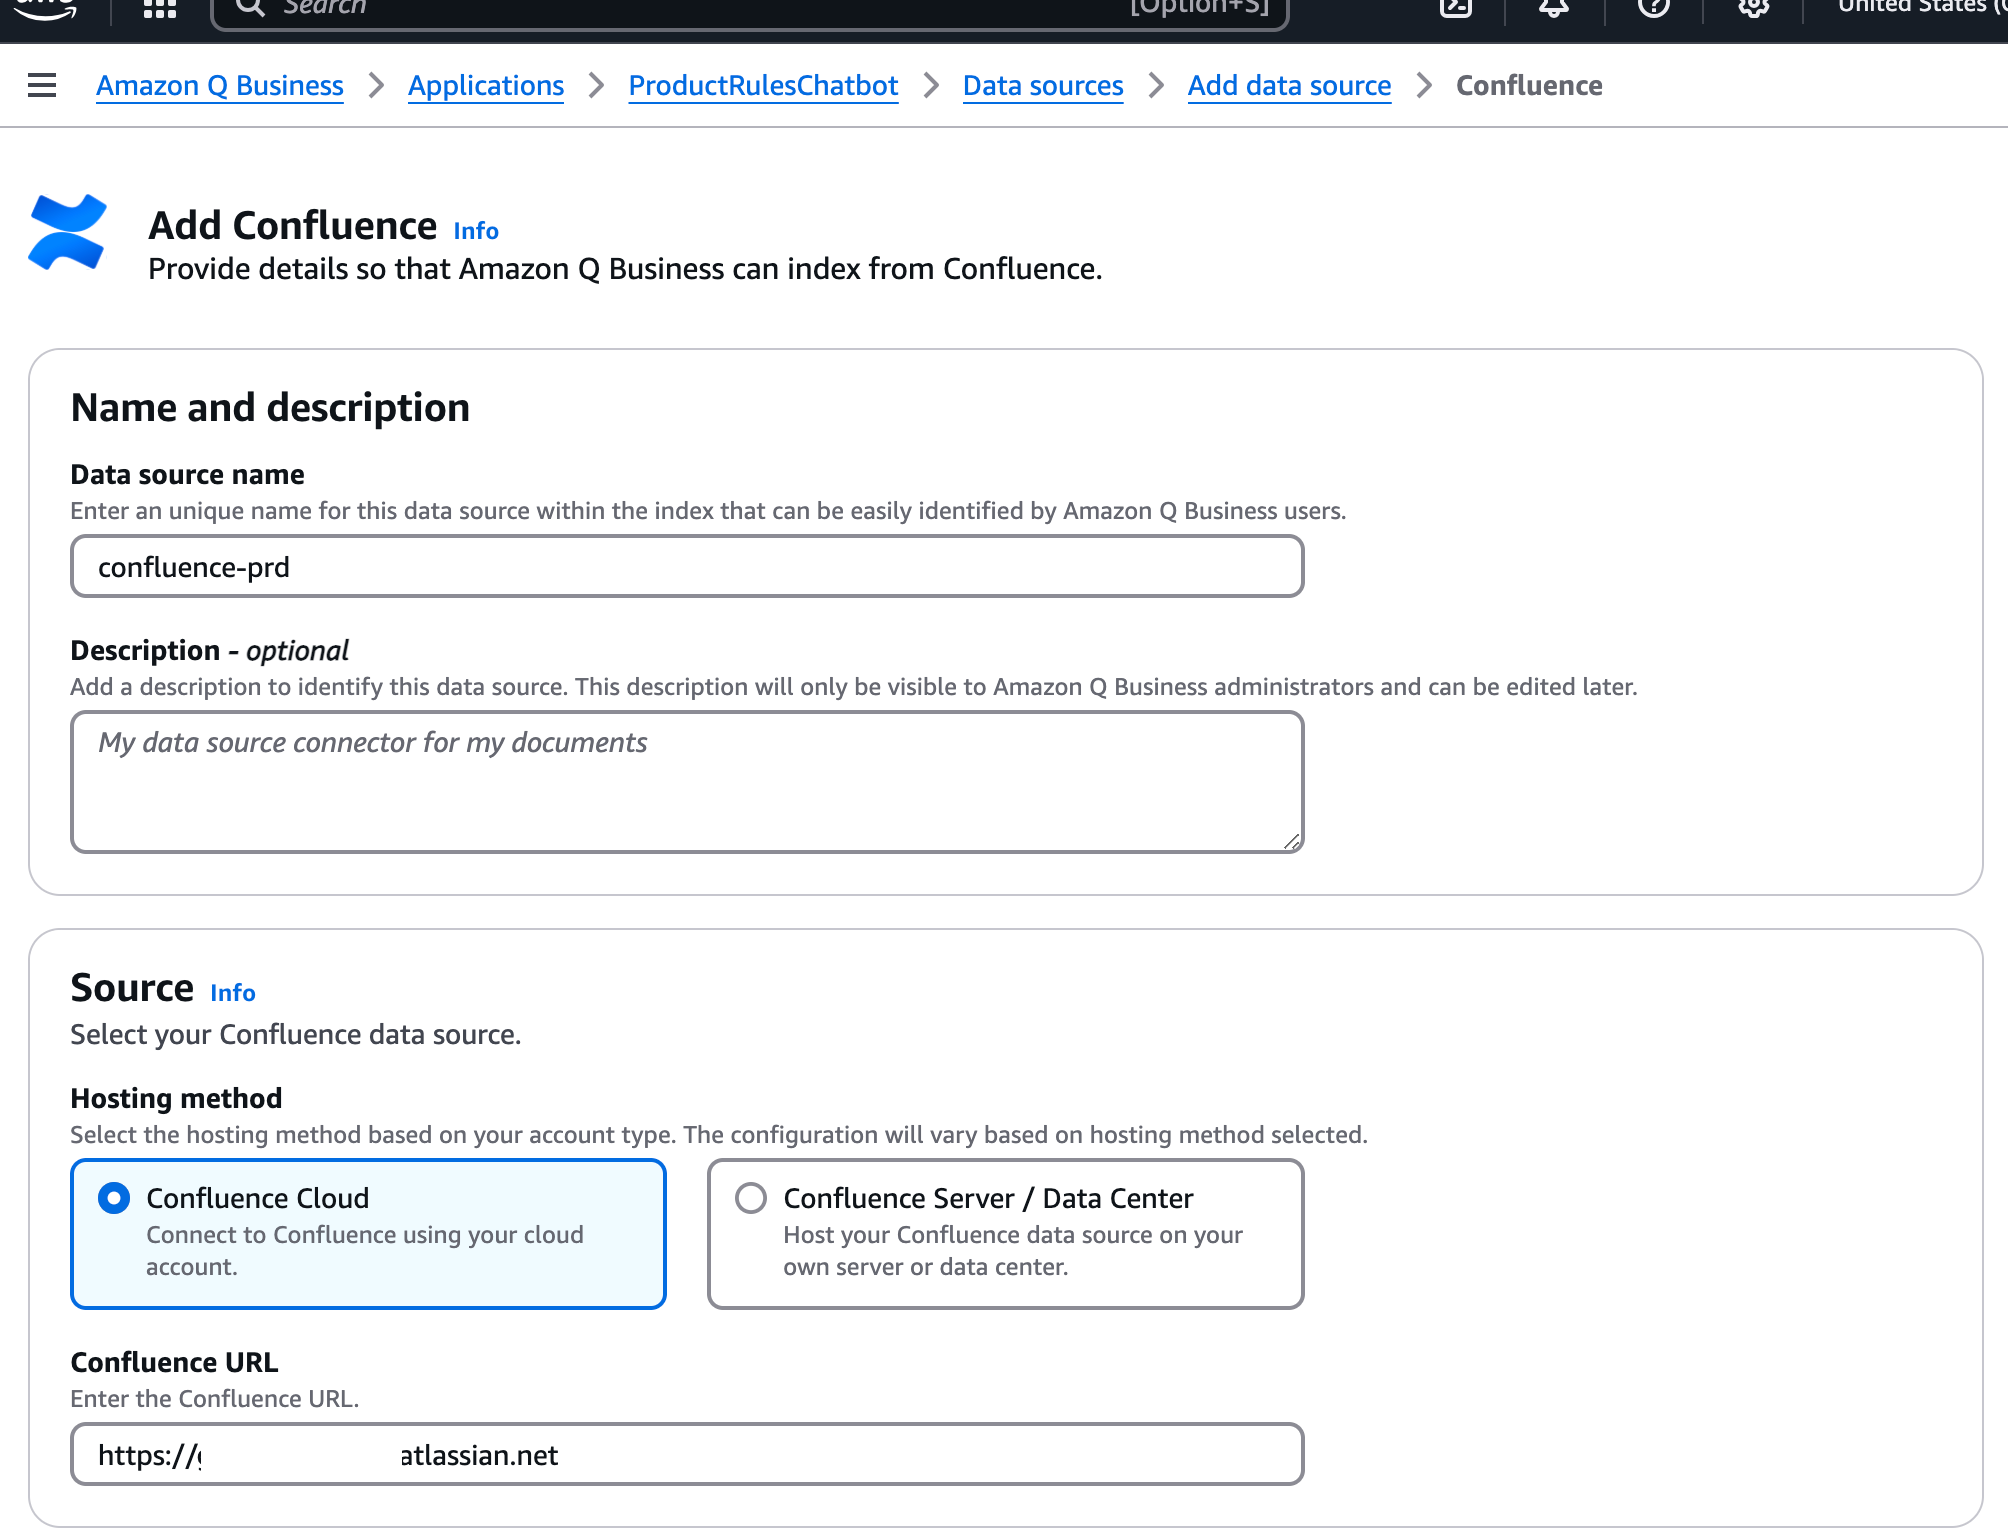Click the Description text area

(x=687, y=782)
